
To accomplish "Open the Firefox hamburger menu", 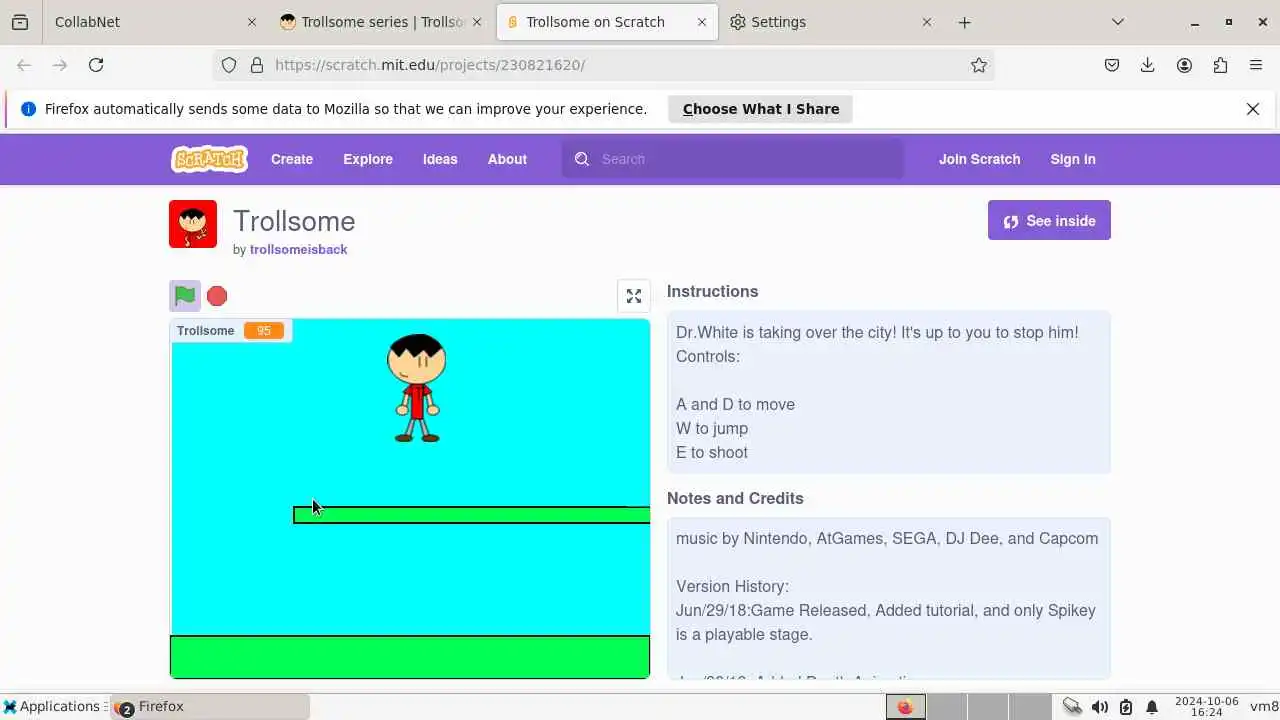I will [x=1256, y=65].
